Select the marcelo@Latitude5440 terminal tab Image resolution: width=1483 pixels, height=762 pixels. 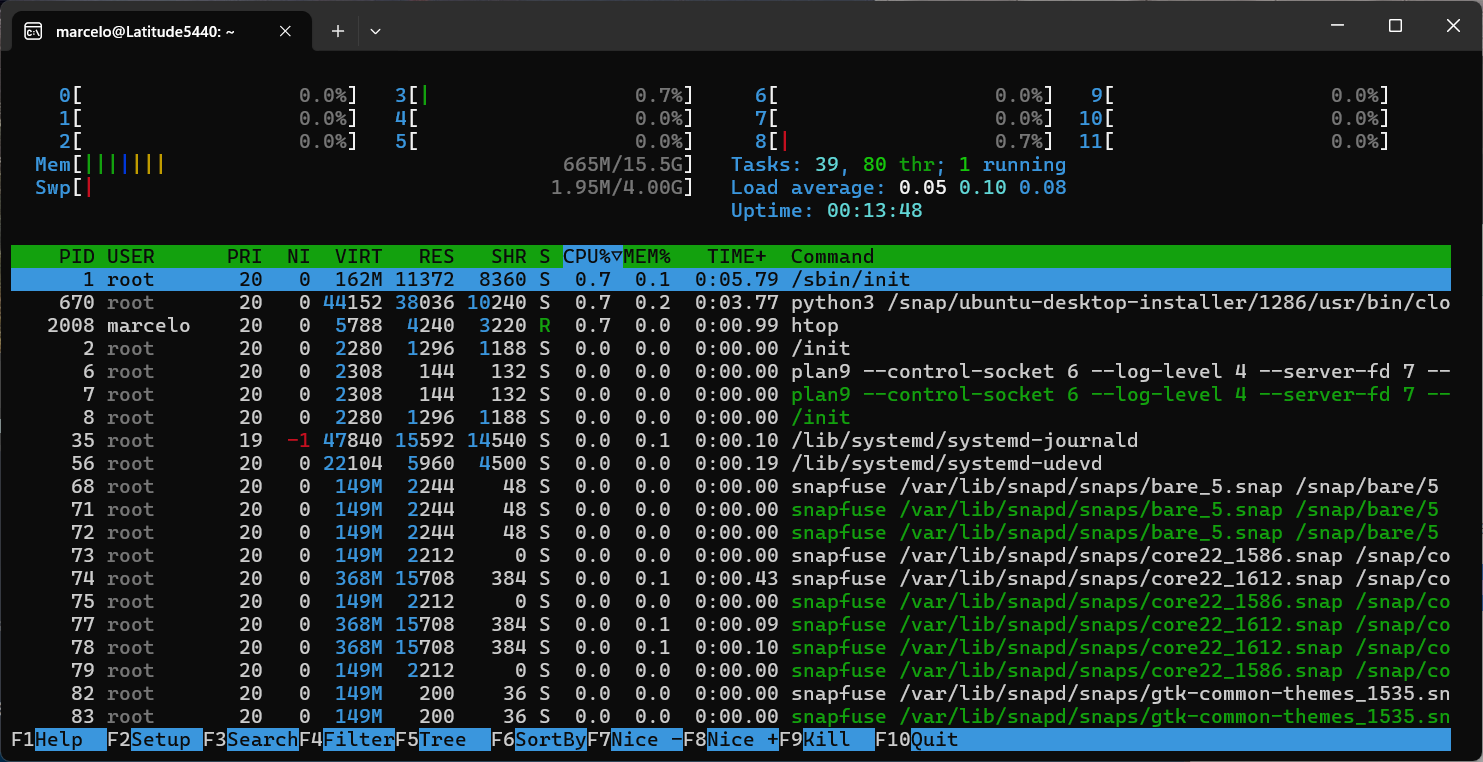[146, 31]
